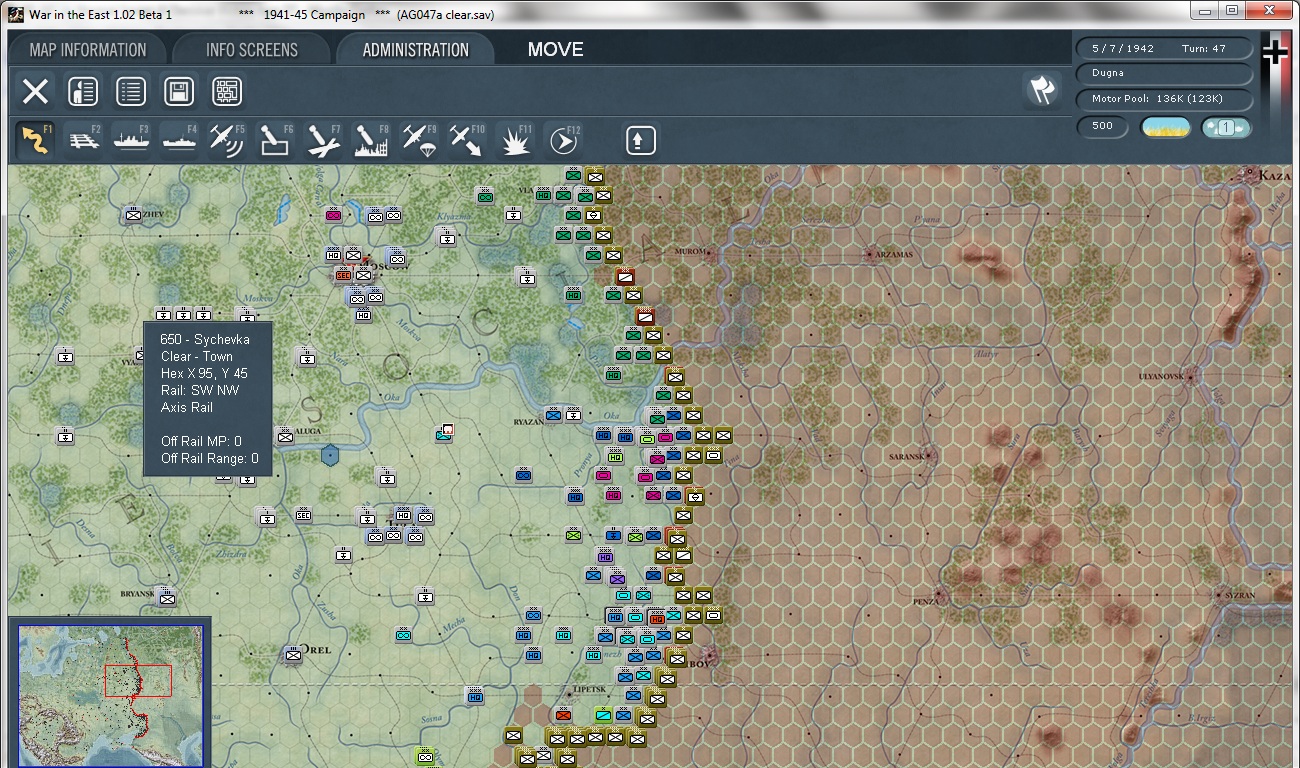The width and height of the screenshot is (1300, 768).
Task: Click the SYZRAN city label on the map
Action: 1239,596
